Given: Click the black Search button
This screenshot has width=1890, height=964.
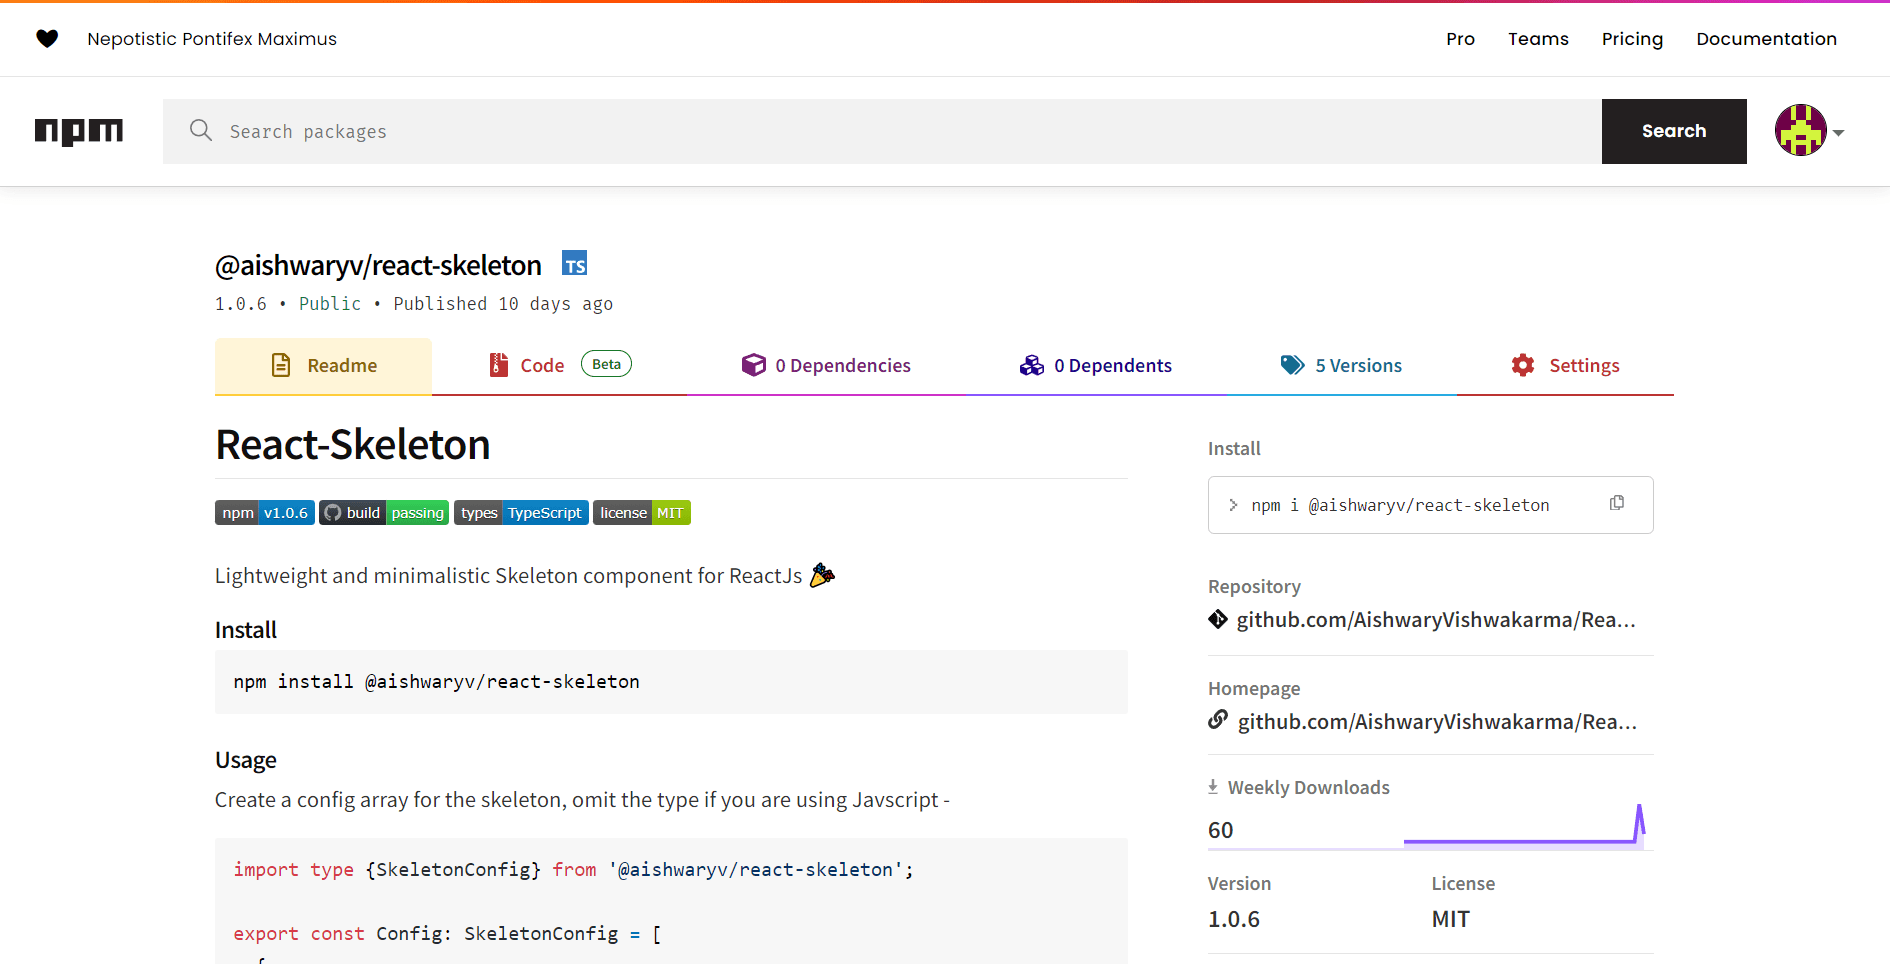Looking at the screenshot, I should (x=1673, y=131).
